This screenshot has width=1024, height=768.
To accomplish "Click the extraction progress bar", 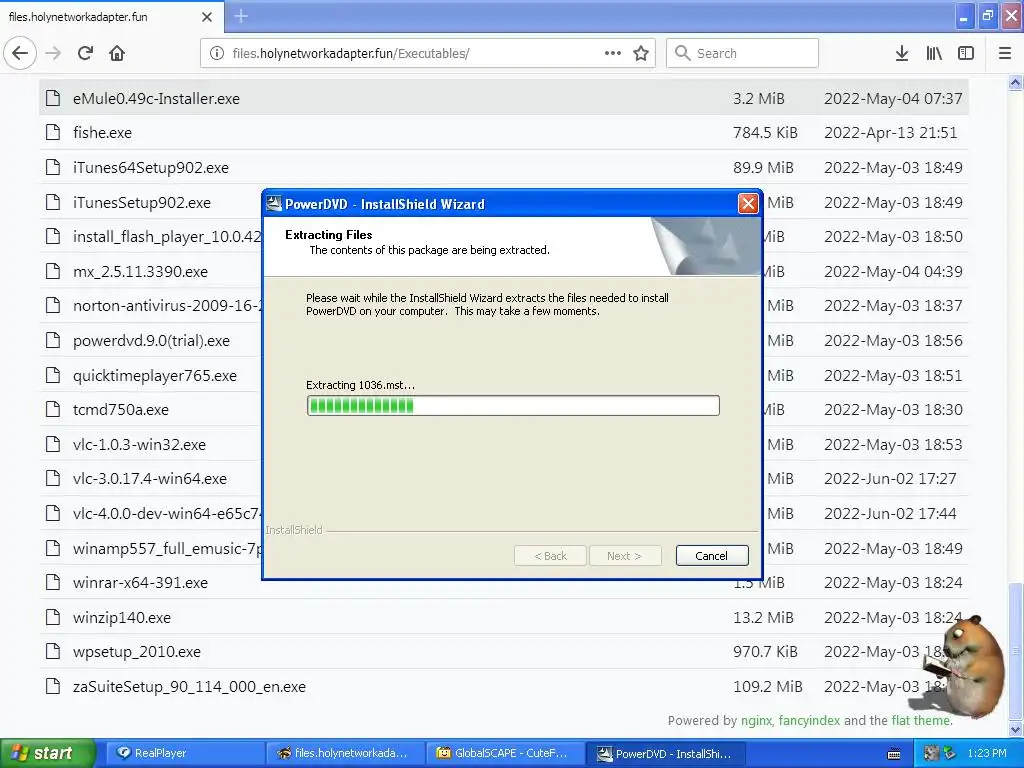I will (513, 406).
